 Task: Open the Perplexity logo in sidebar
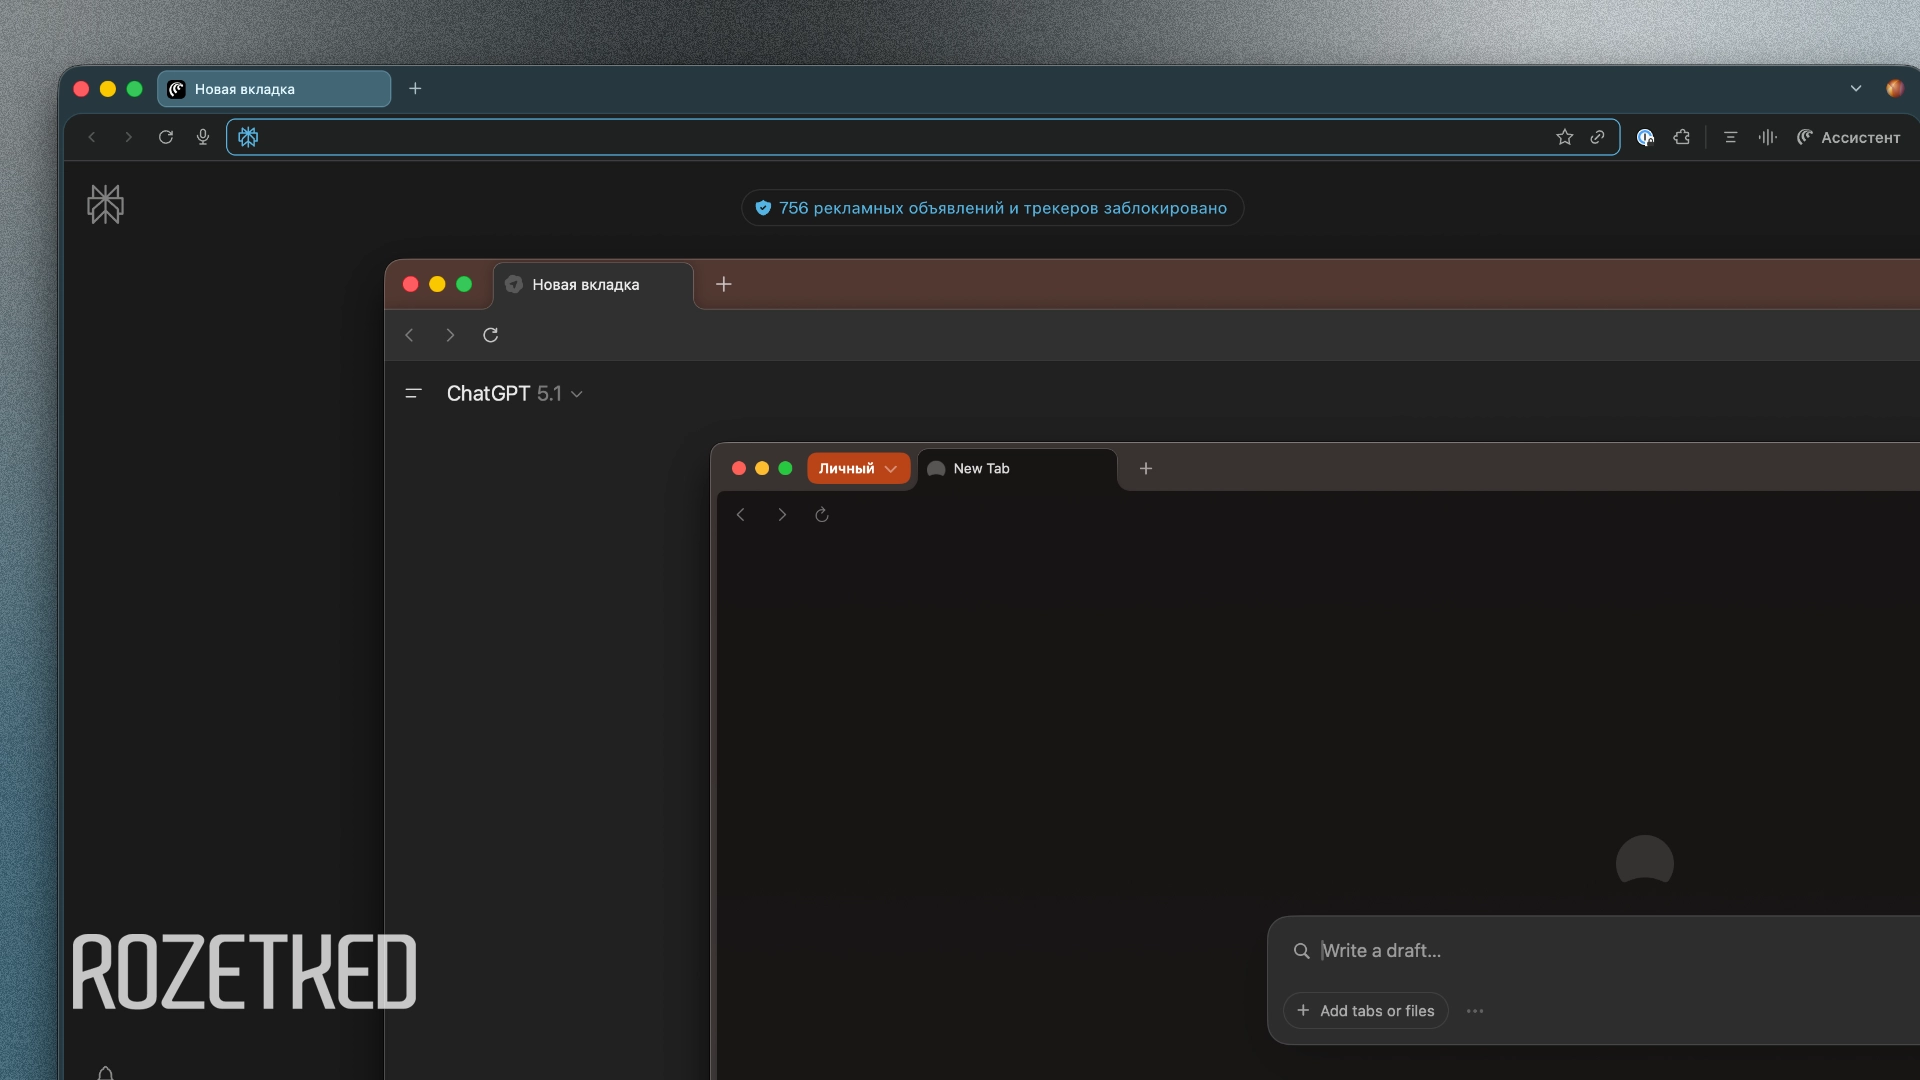point(105,204)
